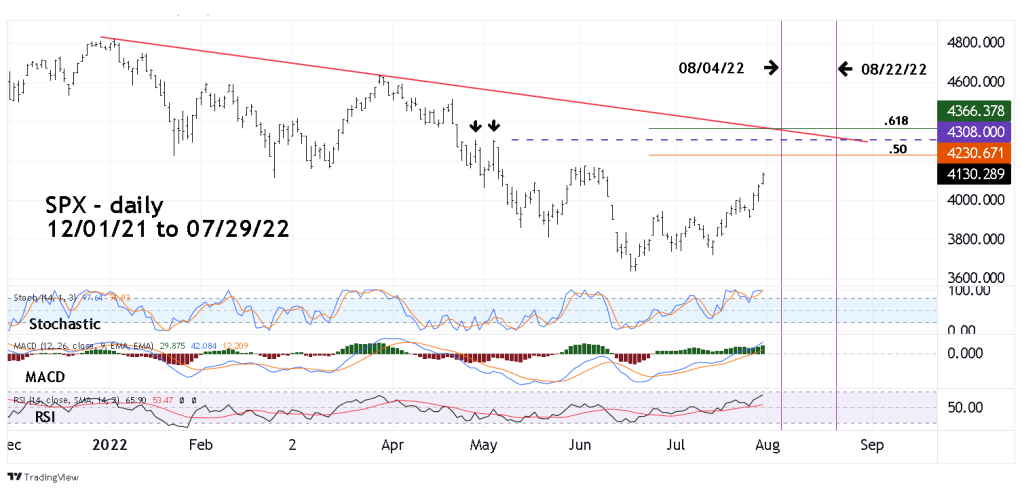Select the SPX - daily chart title
The height and width of the screenshot is (490, 1022).
pos(105,206)
